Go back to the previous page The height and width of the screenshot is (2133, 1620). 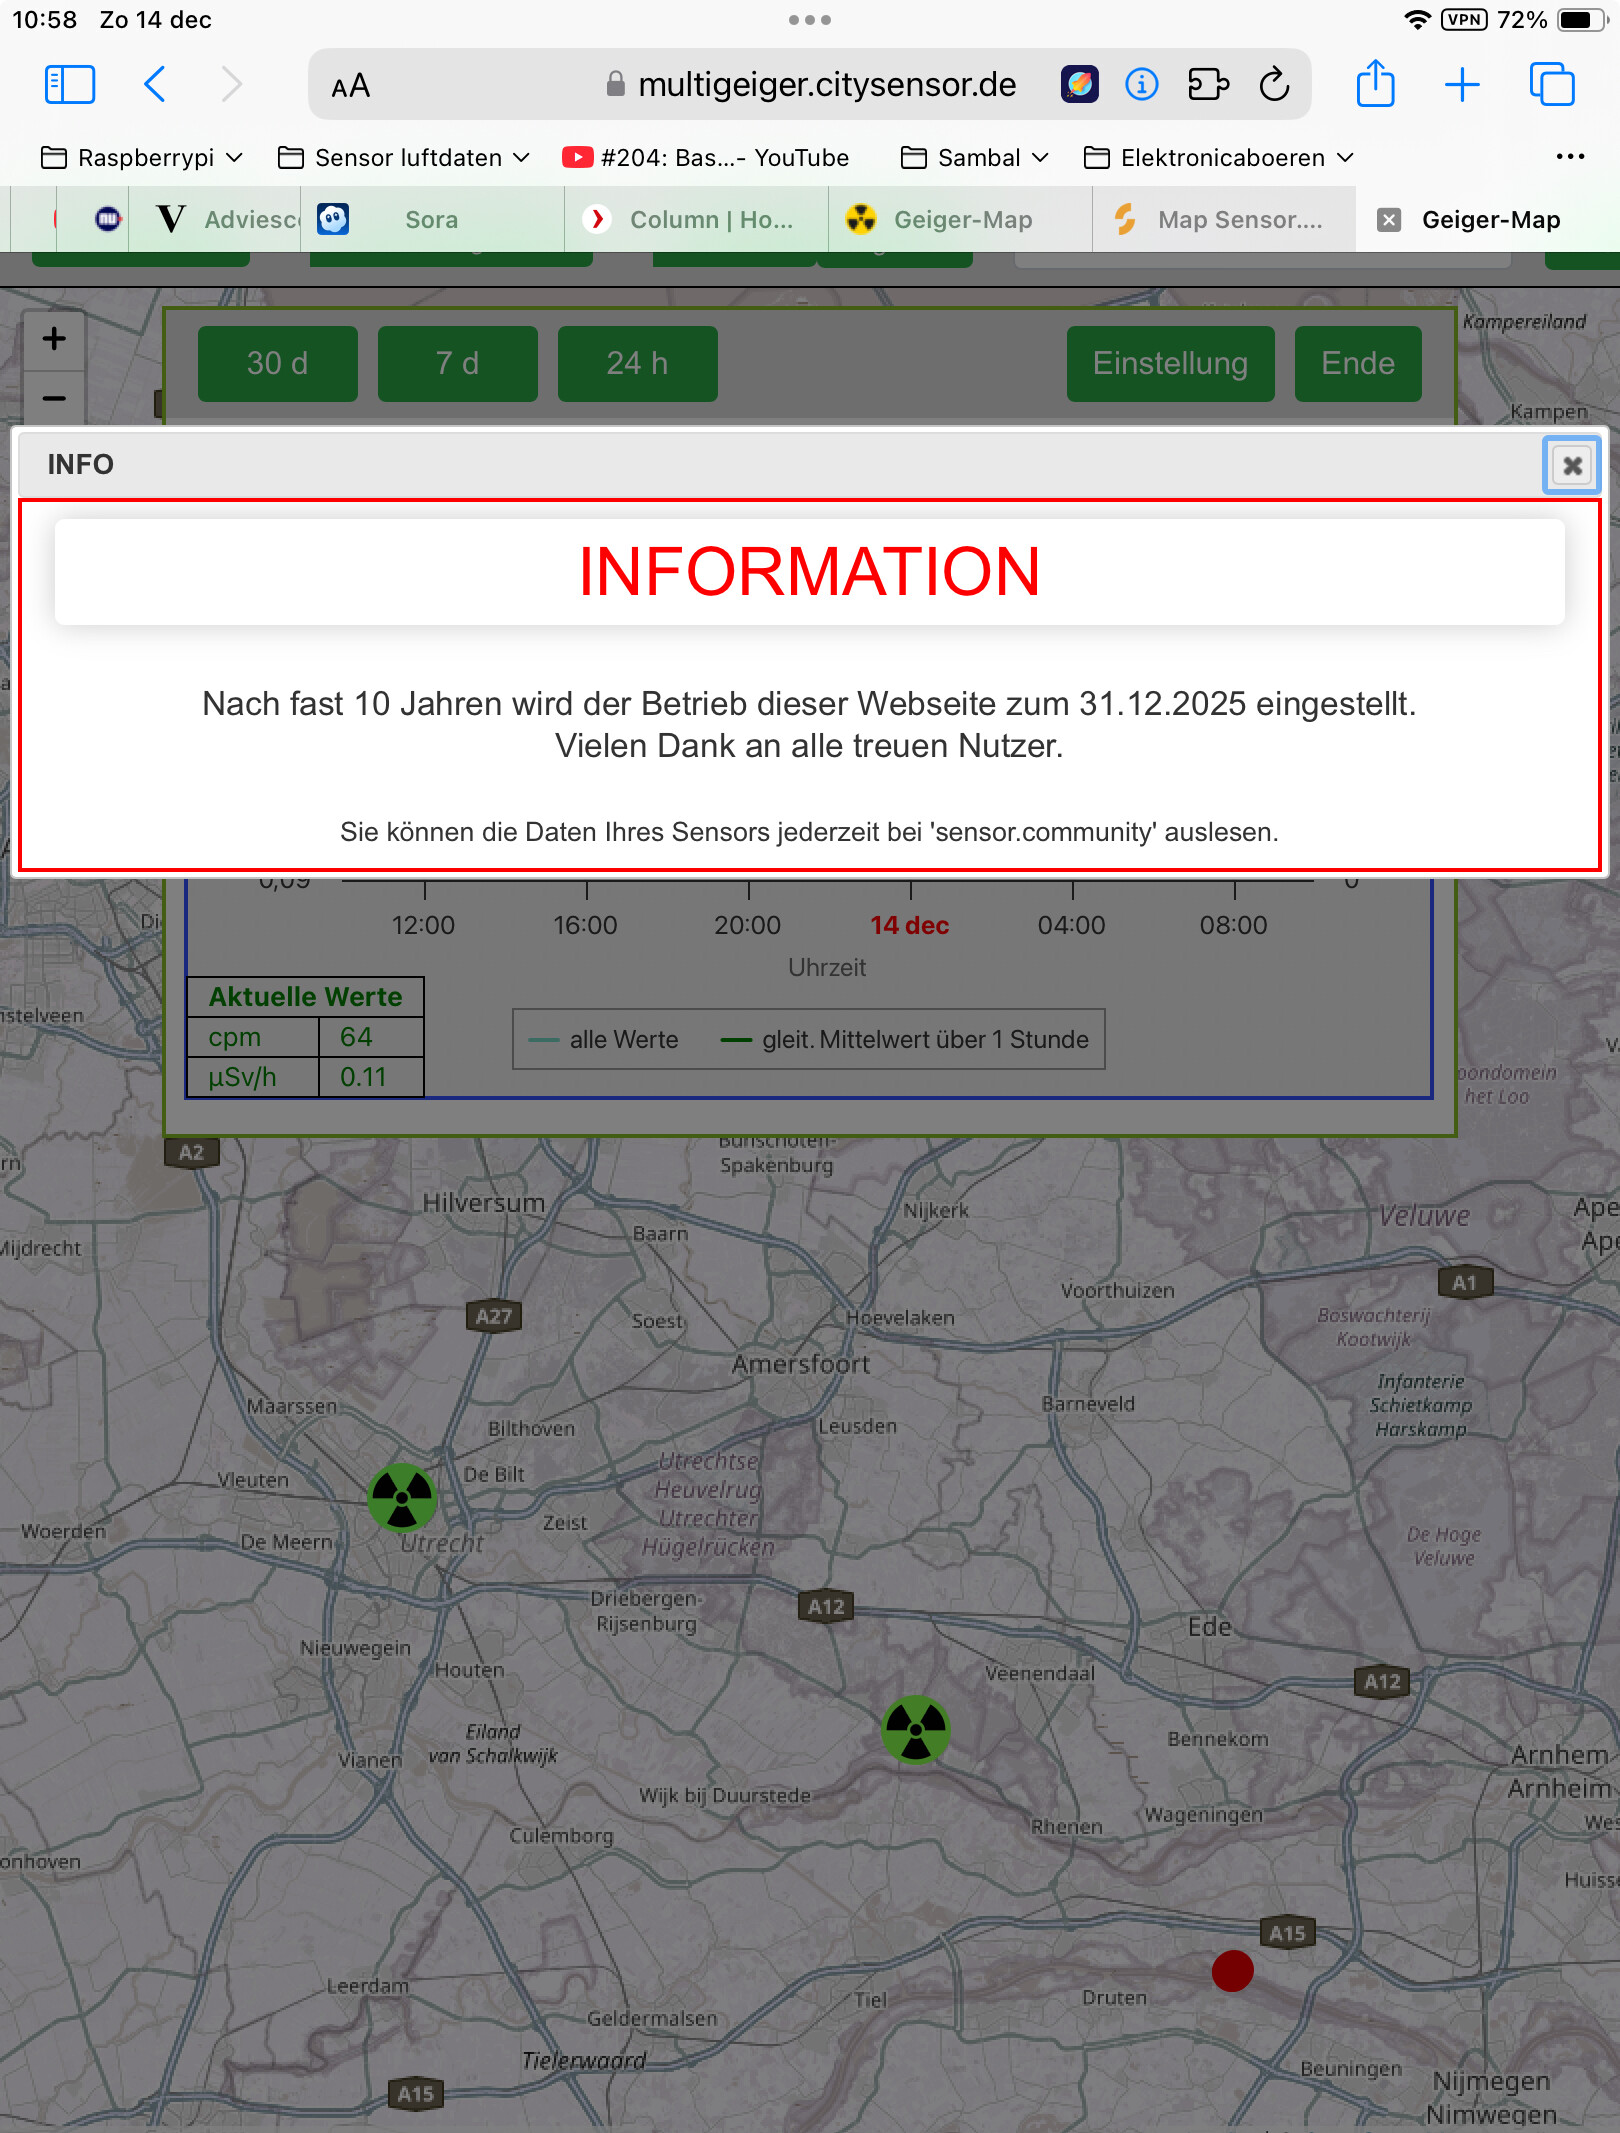[x=155, y=85]
